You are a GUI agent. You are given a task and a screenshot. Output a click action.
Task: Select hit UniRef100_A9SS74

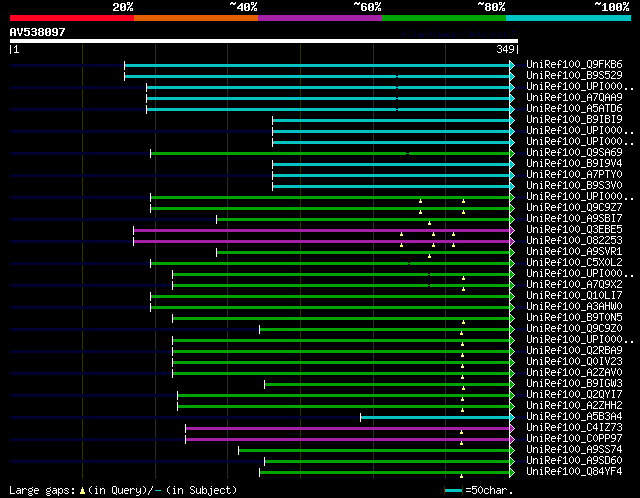click(574, 450)
